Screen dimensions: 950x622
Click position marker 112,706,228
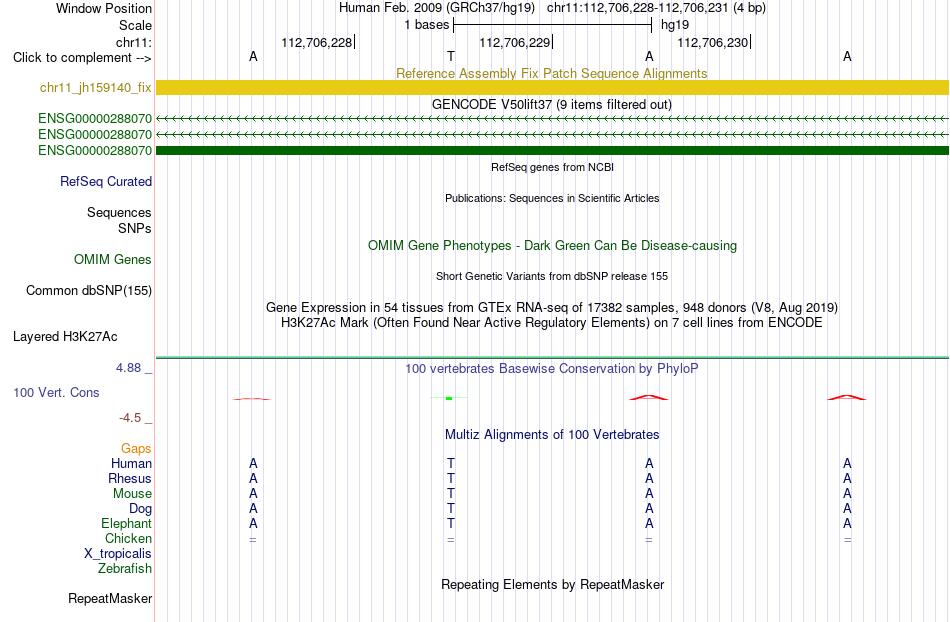(x=317, y=42)
